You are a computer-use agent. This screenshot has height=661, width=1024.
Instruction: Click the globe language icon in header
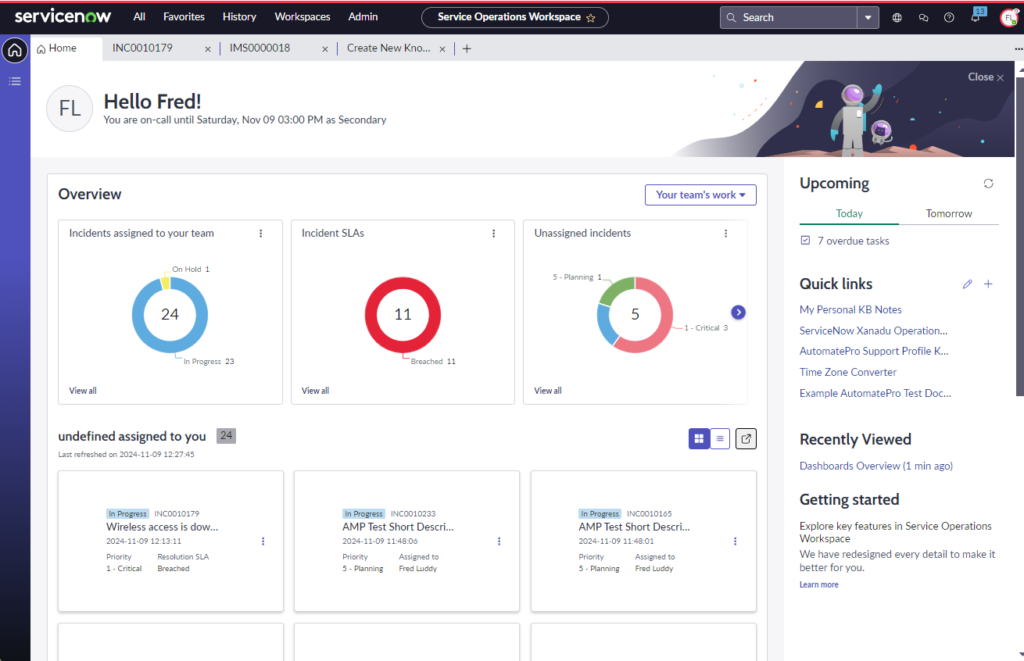pos(896,17)
